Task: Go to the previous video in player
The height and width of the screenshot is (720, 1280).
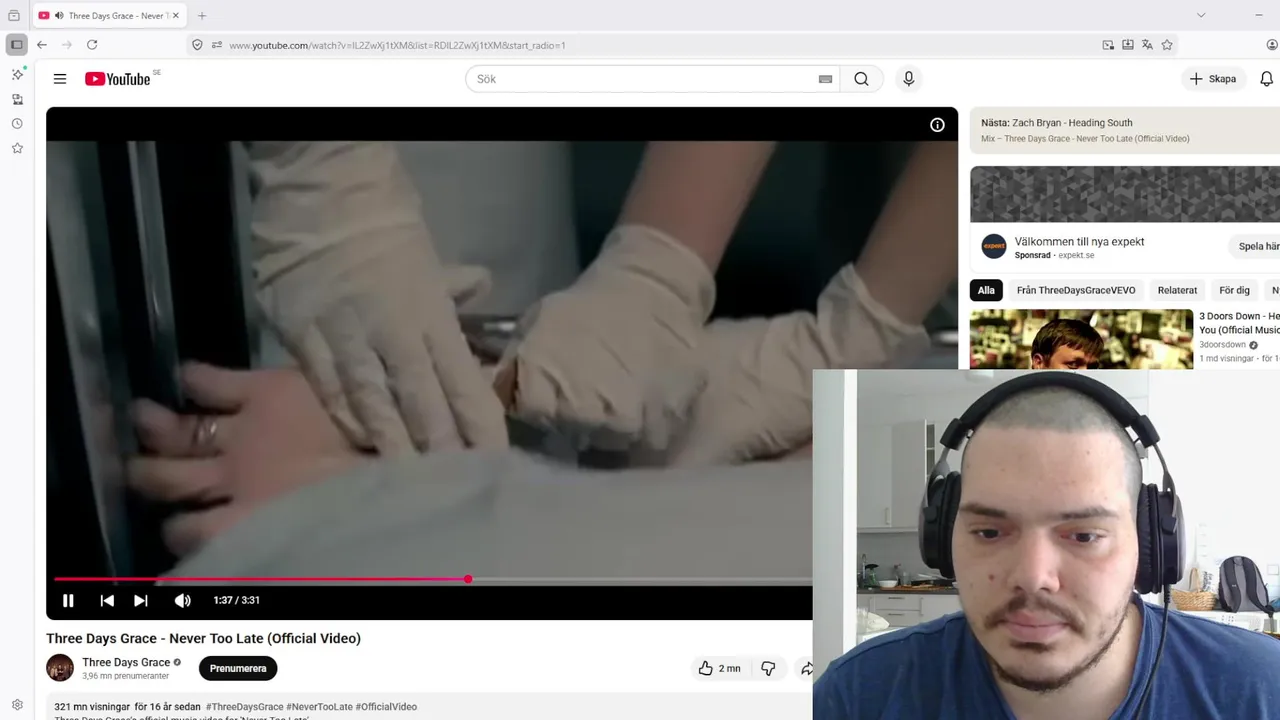Action: pyautogui.click(x=107, y=600)
